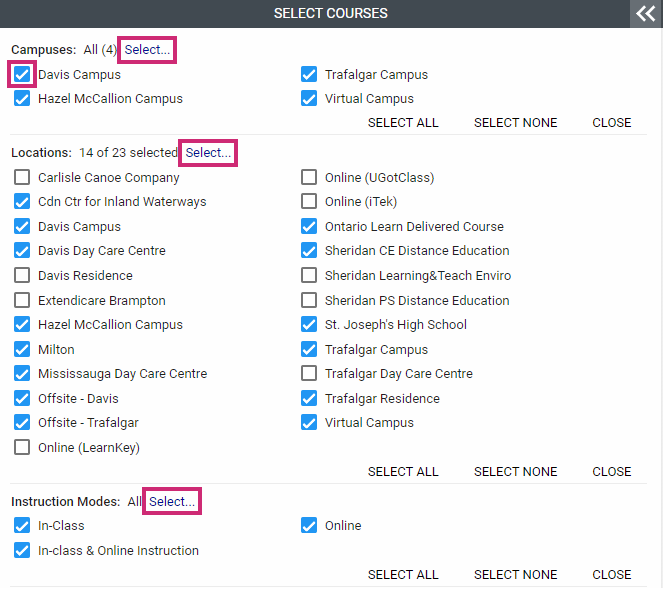Check the Carlisle Canoe Company location
Screen dimensions: 663x589
22,178
